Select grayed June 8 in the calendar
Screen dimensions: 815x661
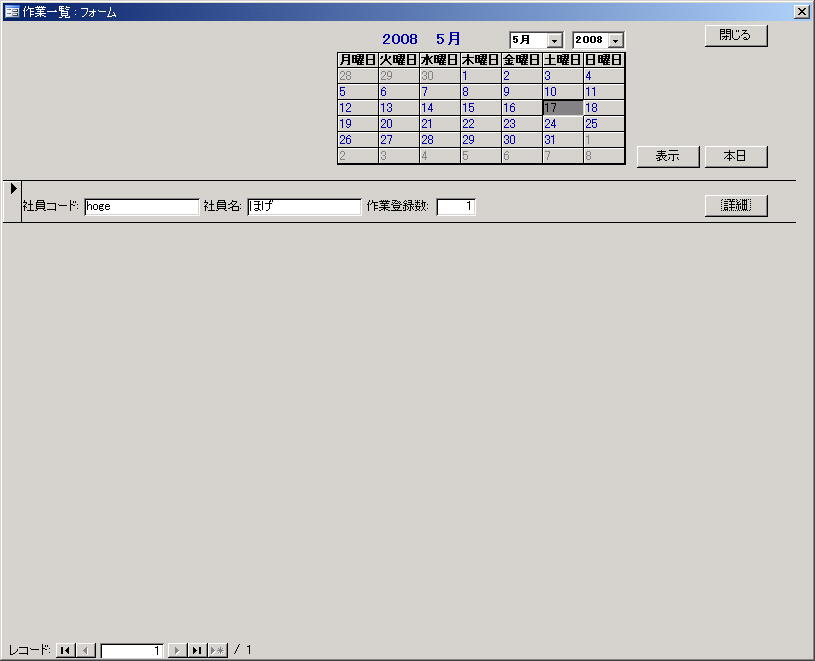coord(604,155)
